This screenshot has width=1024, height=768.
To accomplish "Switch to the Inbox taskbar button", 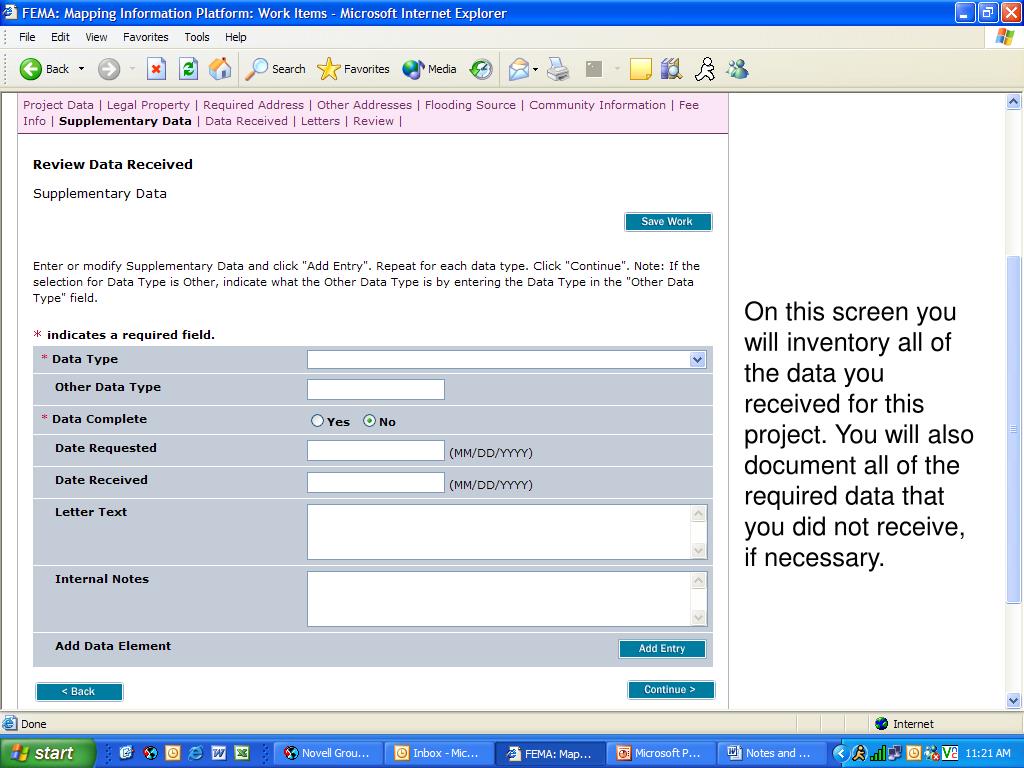I will coord(438,753).
